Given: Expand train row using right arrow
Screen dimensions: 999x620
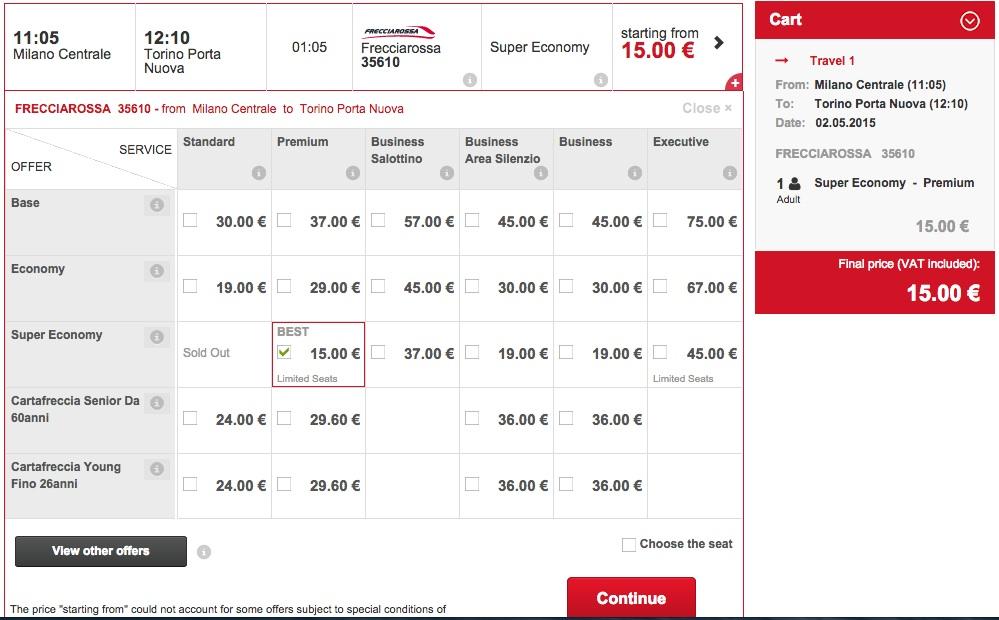Looking at the screenshot, I should (718, 43).
